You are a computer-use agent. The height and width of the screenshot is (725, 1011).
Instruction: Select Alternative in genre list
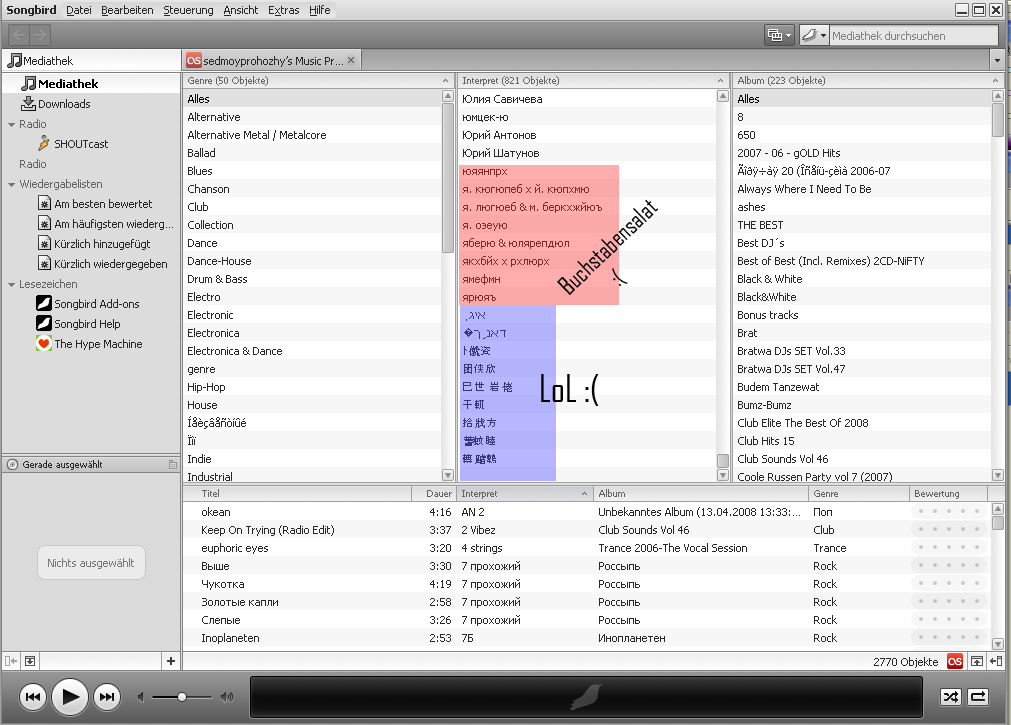tap(313, 117)
